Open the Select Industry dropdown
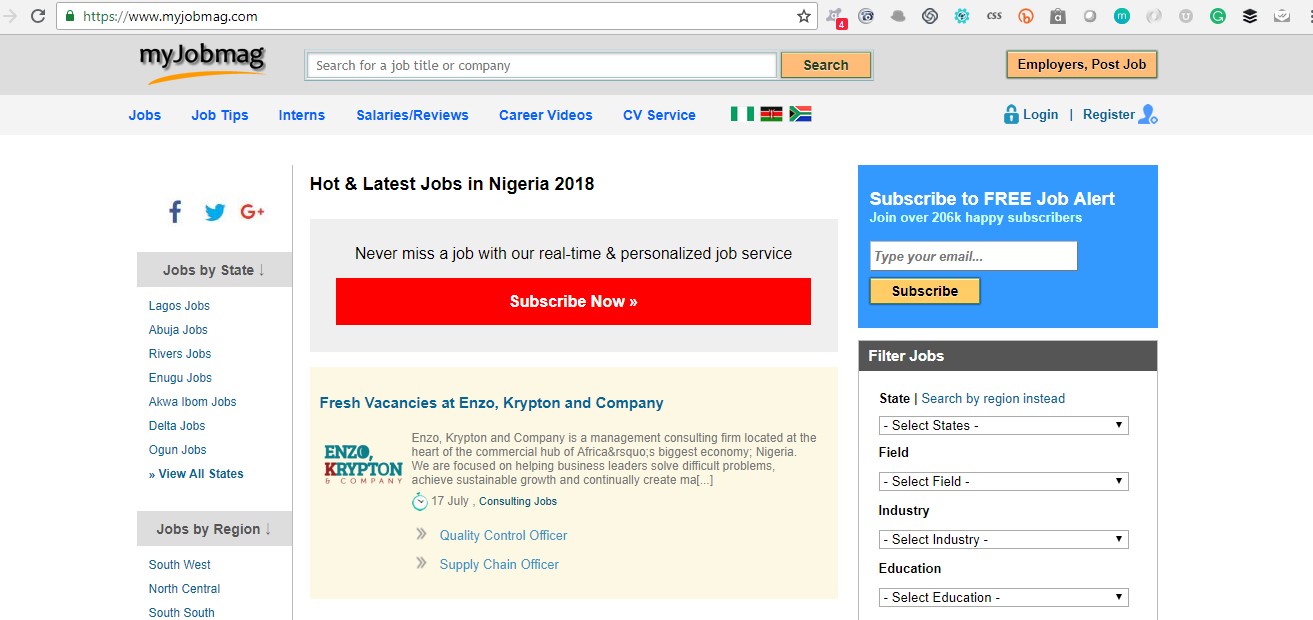 coord(1004,539)
